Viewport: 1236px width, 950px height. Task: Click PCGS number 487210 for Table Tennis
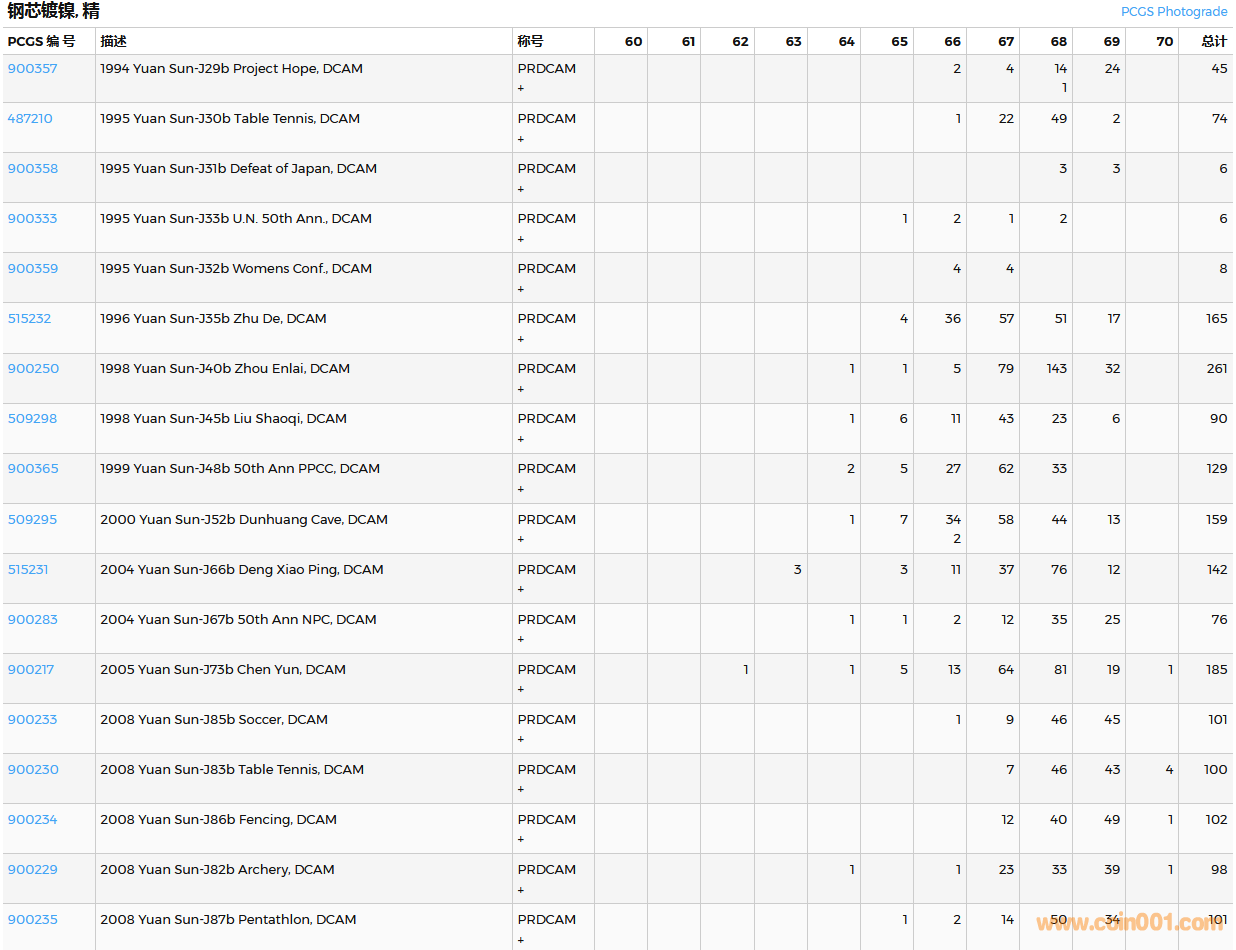30,119
